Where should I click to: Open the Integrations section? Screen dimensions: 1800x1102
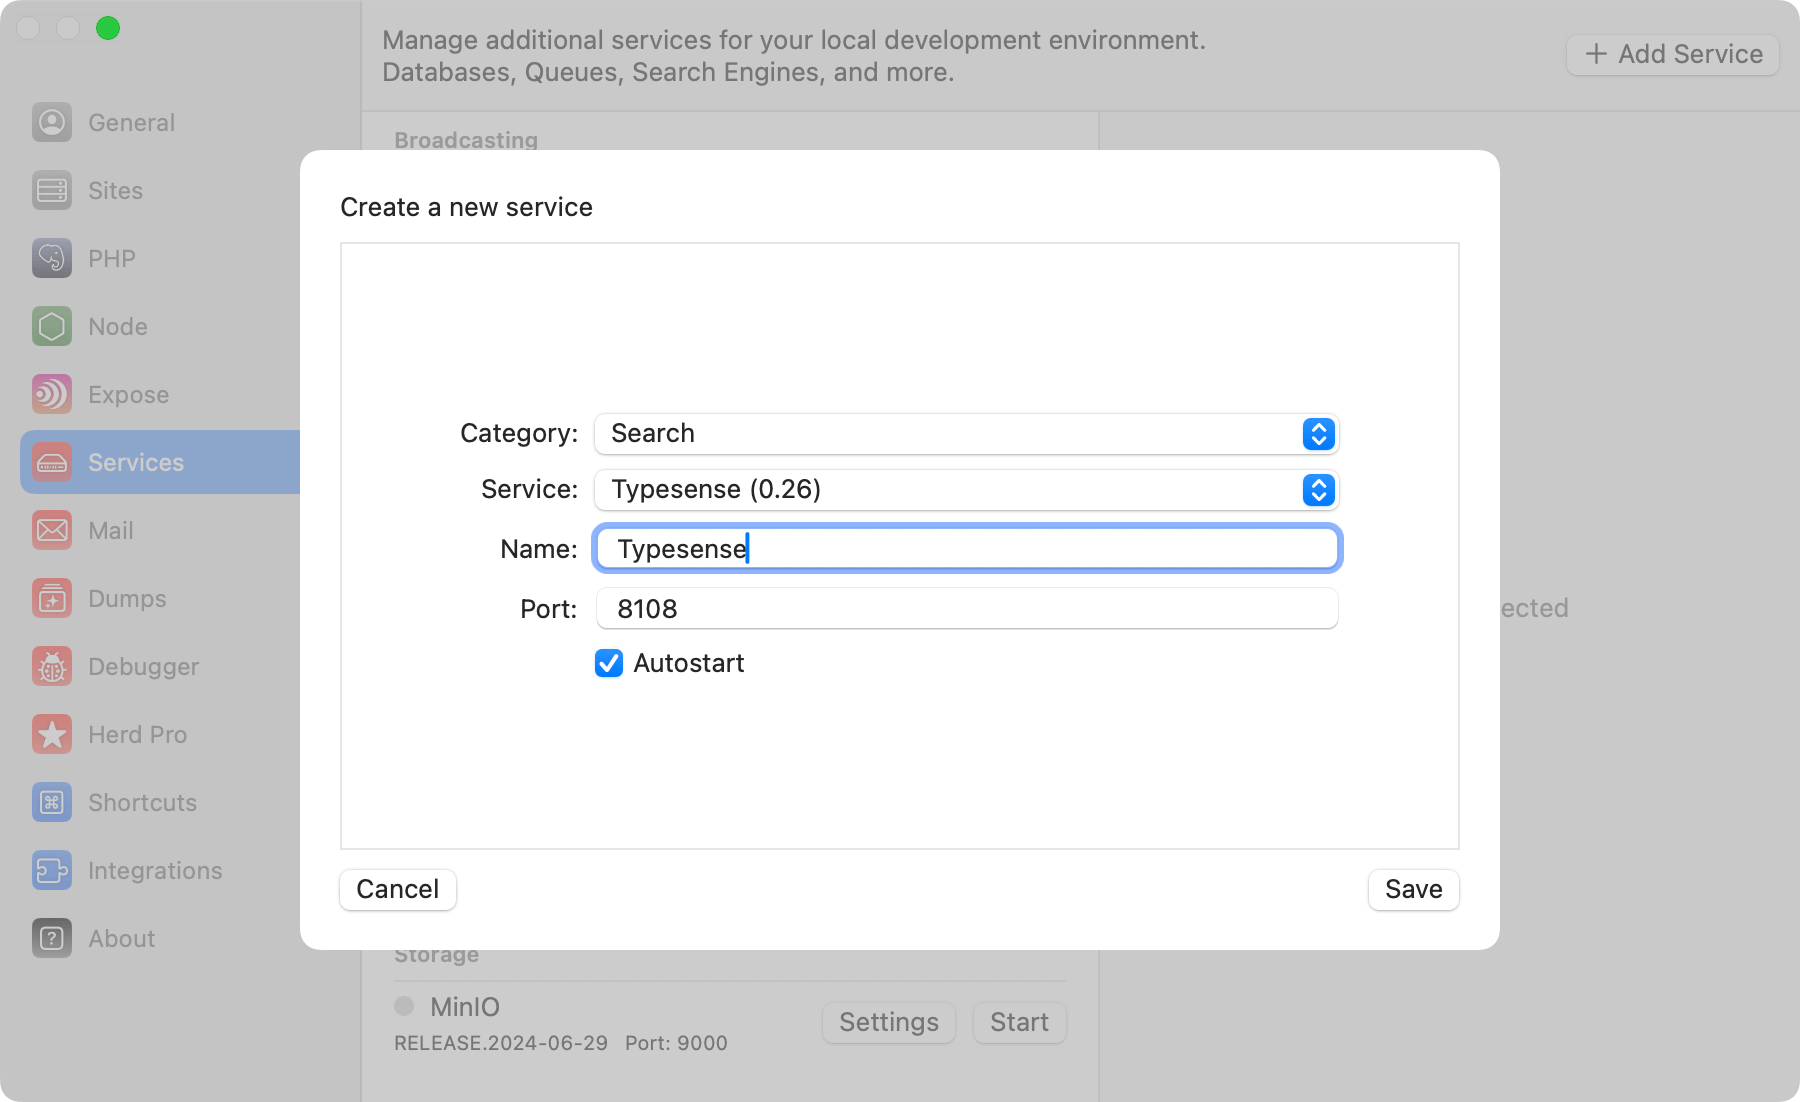[x=51, y=870]
